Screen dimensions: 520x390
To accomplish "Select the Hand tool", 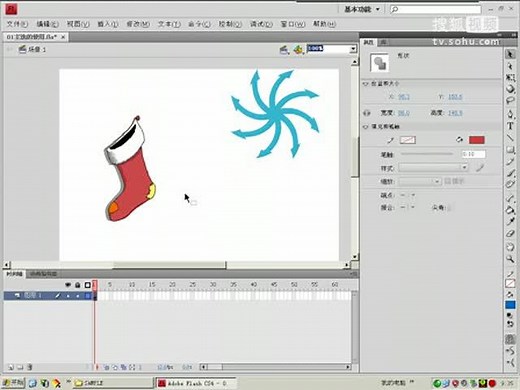I will coord(510,247).
